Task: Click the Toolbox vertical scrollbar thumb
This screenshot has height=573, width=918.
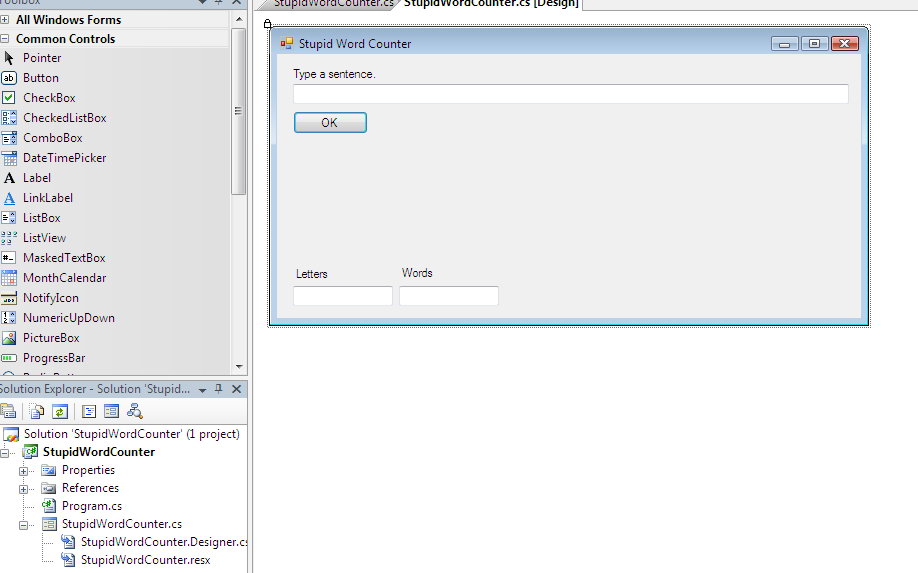Action: tap(238, 111)
